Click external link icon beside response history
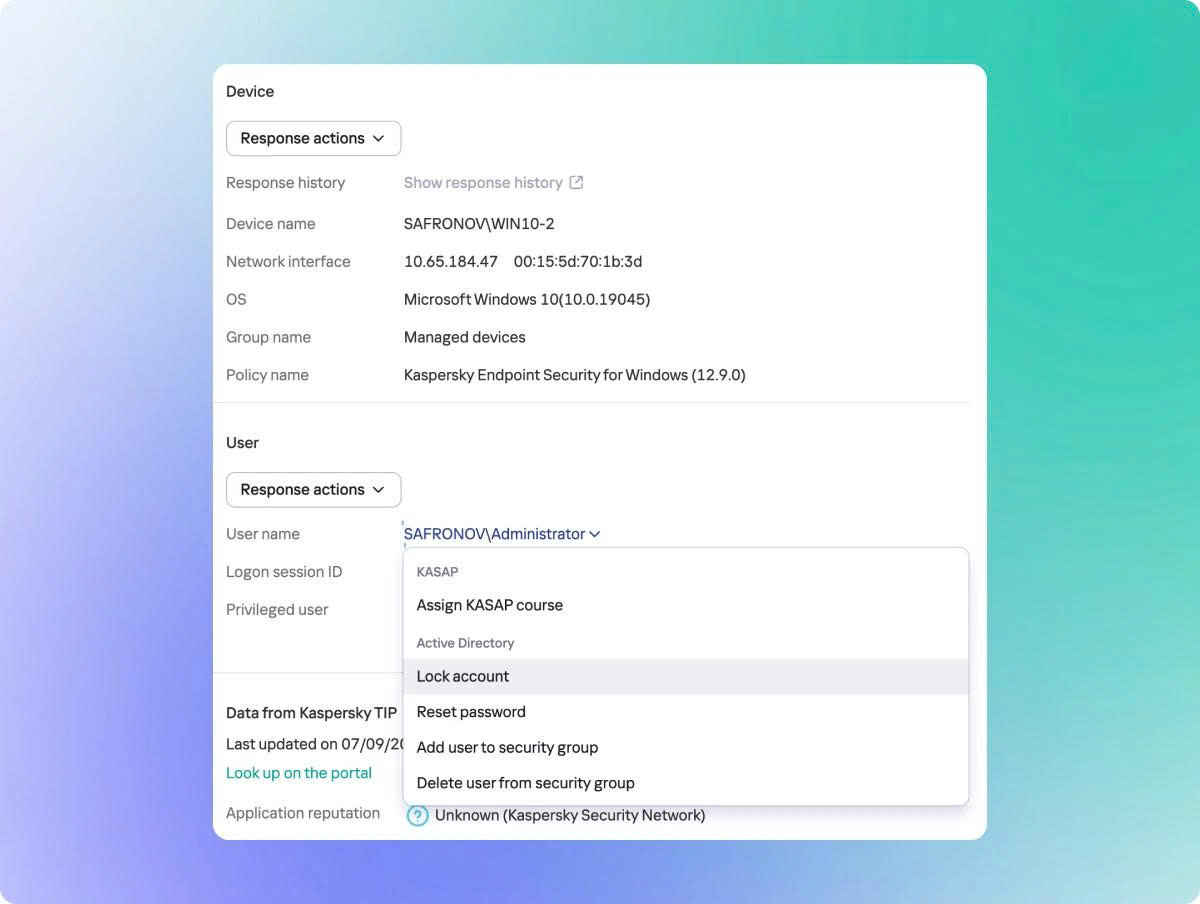Viewport: 1200px width, 904px height. pos(576,182)
